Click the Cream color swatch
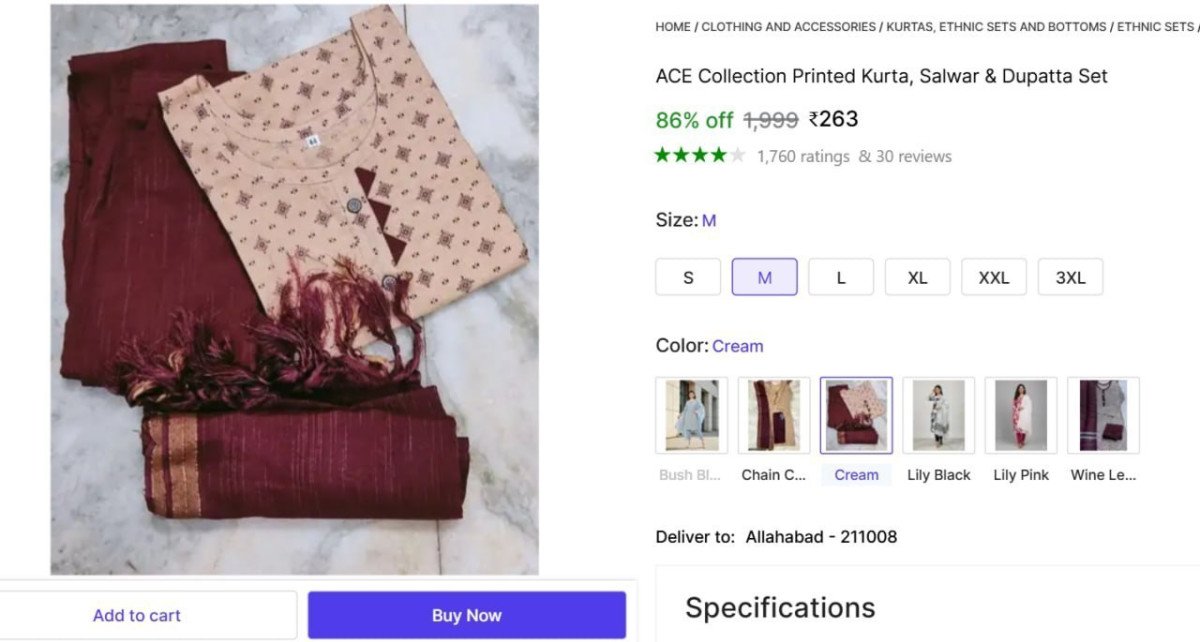Screen dimensions: 1200x642 pos(856,414)
